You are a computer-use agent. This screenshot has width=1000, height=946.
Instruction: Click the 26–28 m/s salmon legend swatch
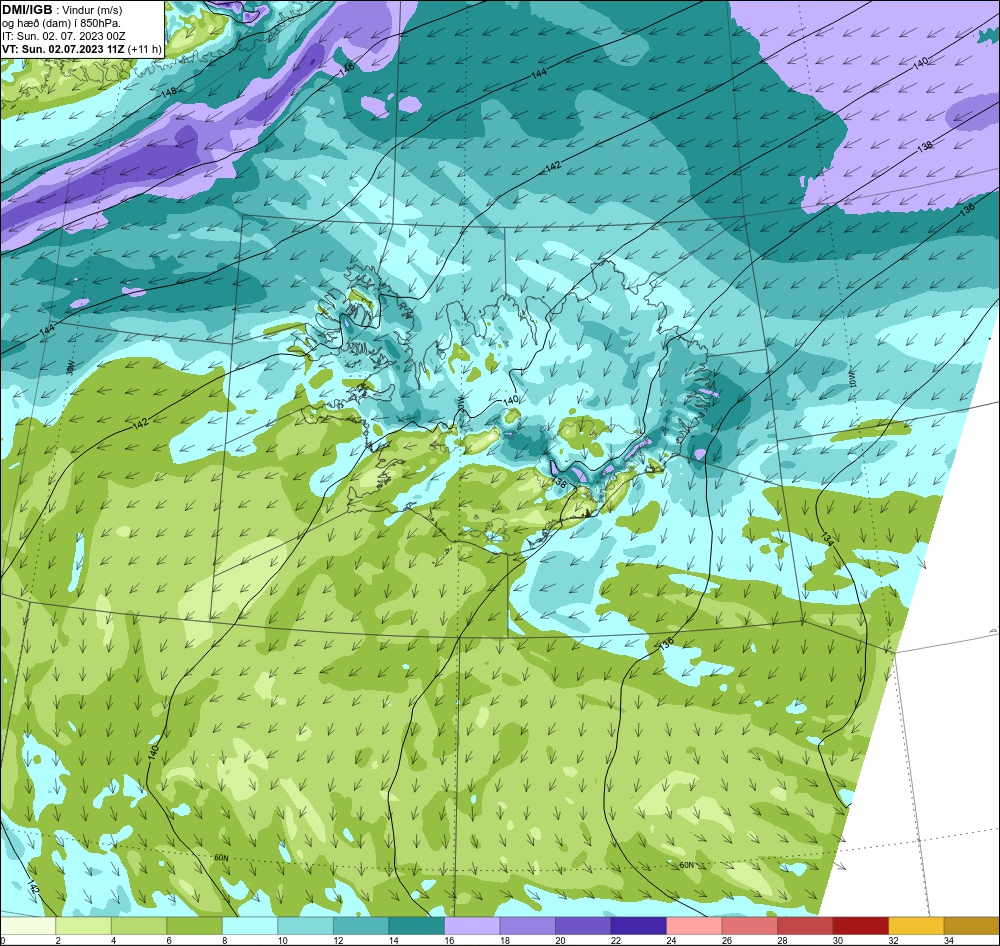click(x=749, y=926)
